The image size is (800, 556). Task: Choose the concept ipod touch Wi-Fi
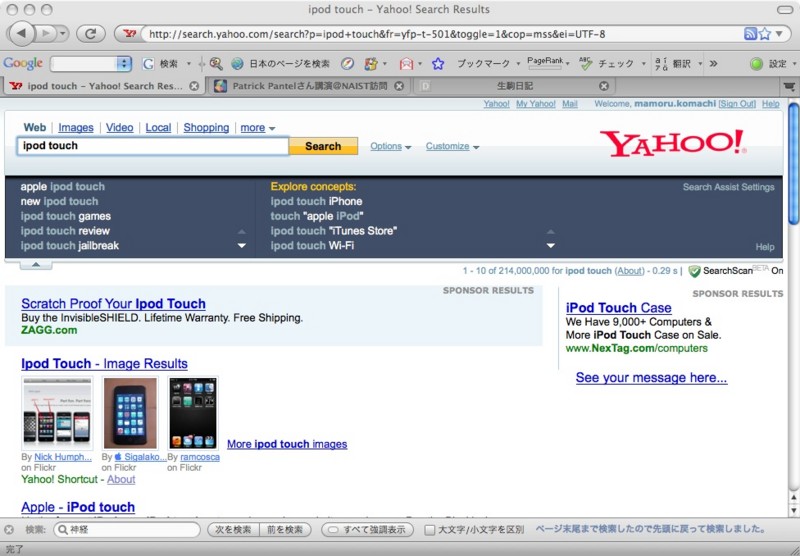[312, 246]
